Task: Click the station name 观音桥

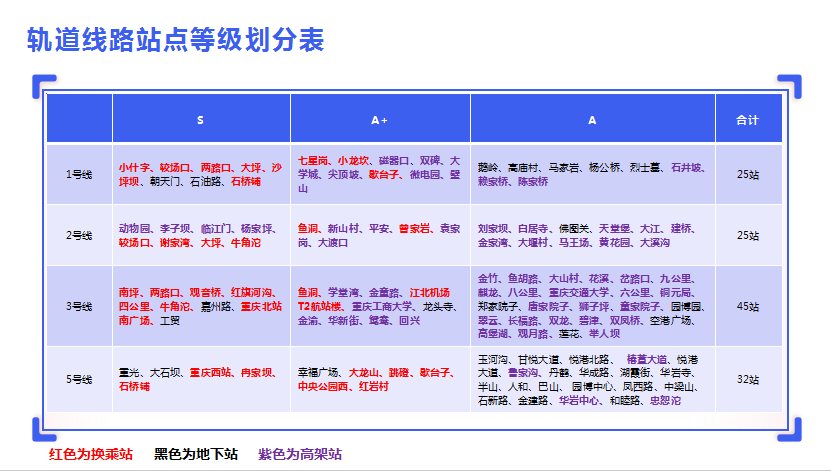Action: (206, 292)
